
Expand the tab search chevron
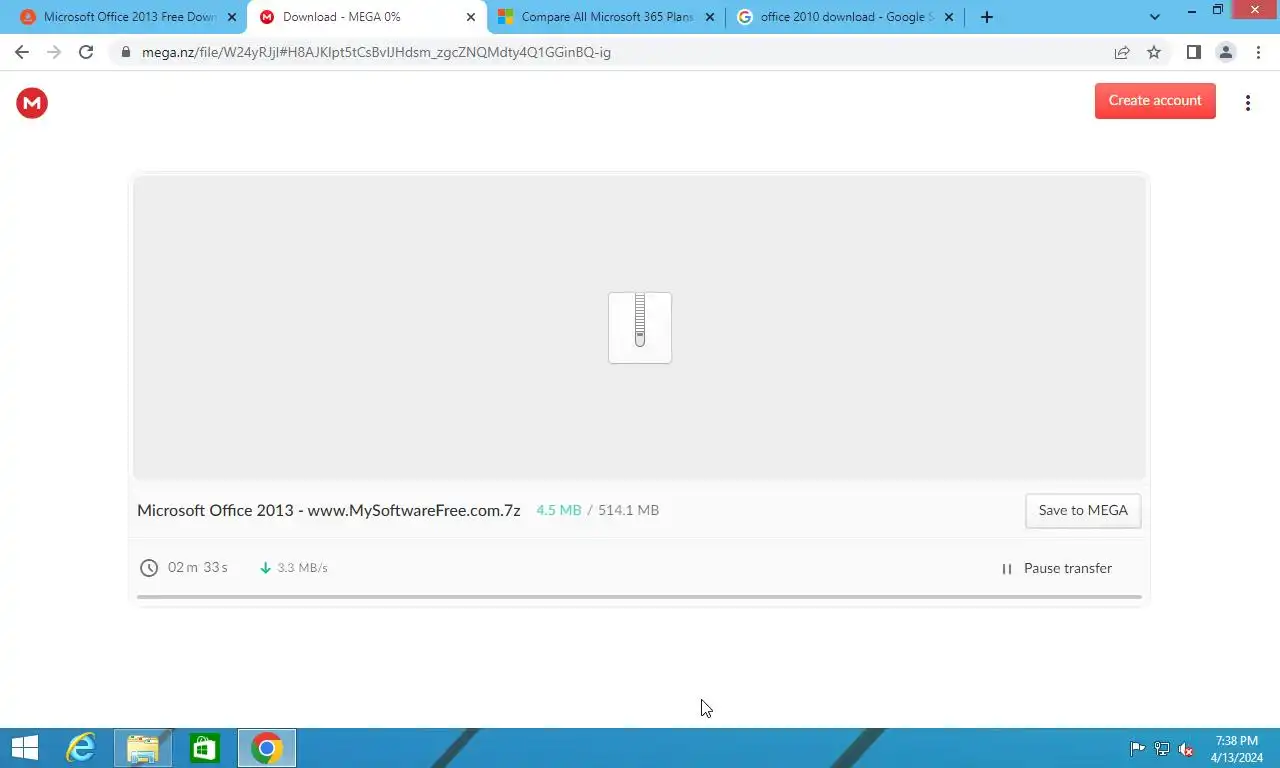point(1155,17)
